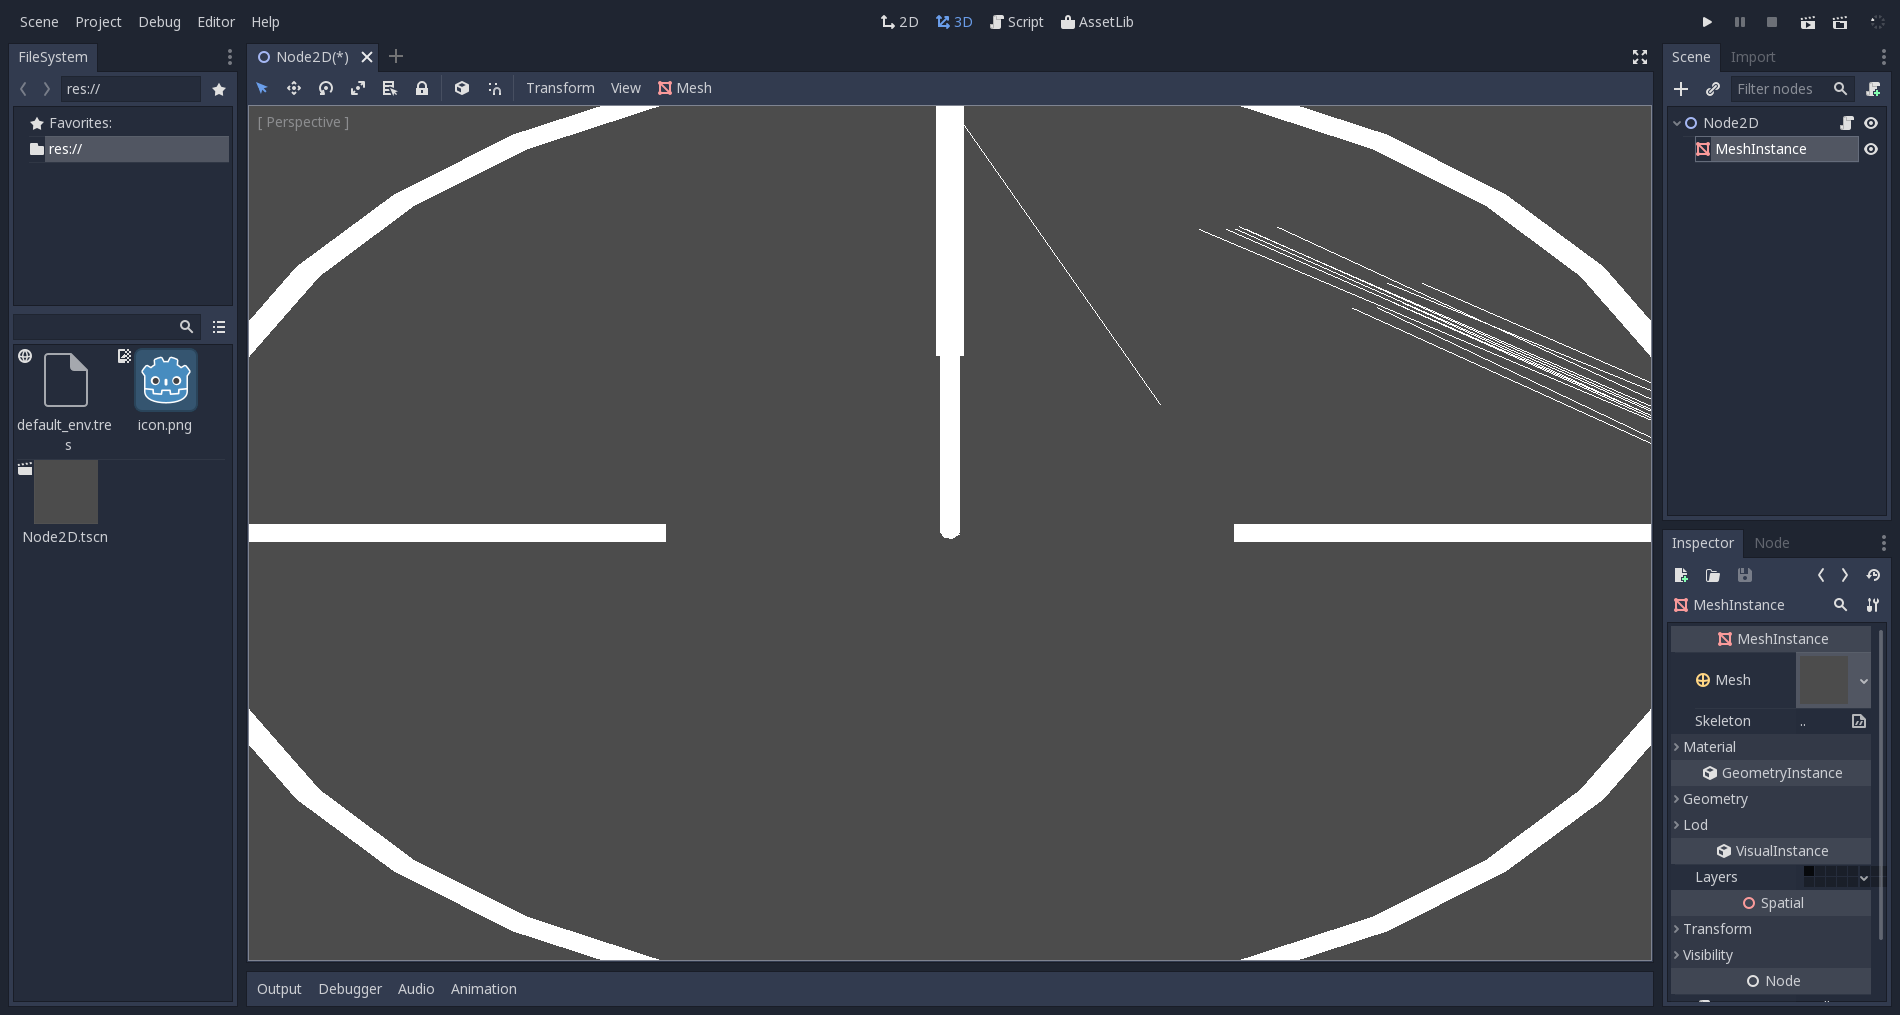Image resolution: width=1900 pixels, height=1015 pixels.
Task: Toggle Favorite star for res:// path
Action: [219, 89]
